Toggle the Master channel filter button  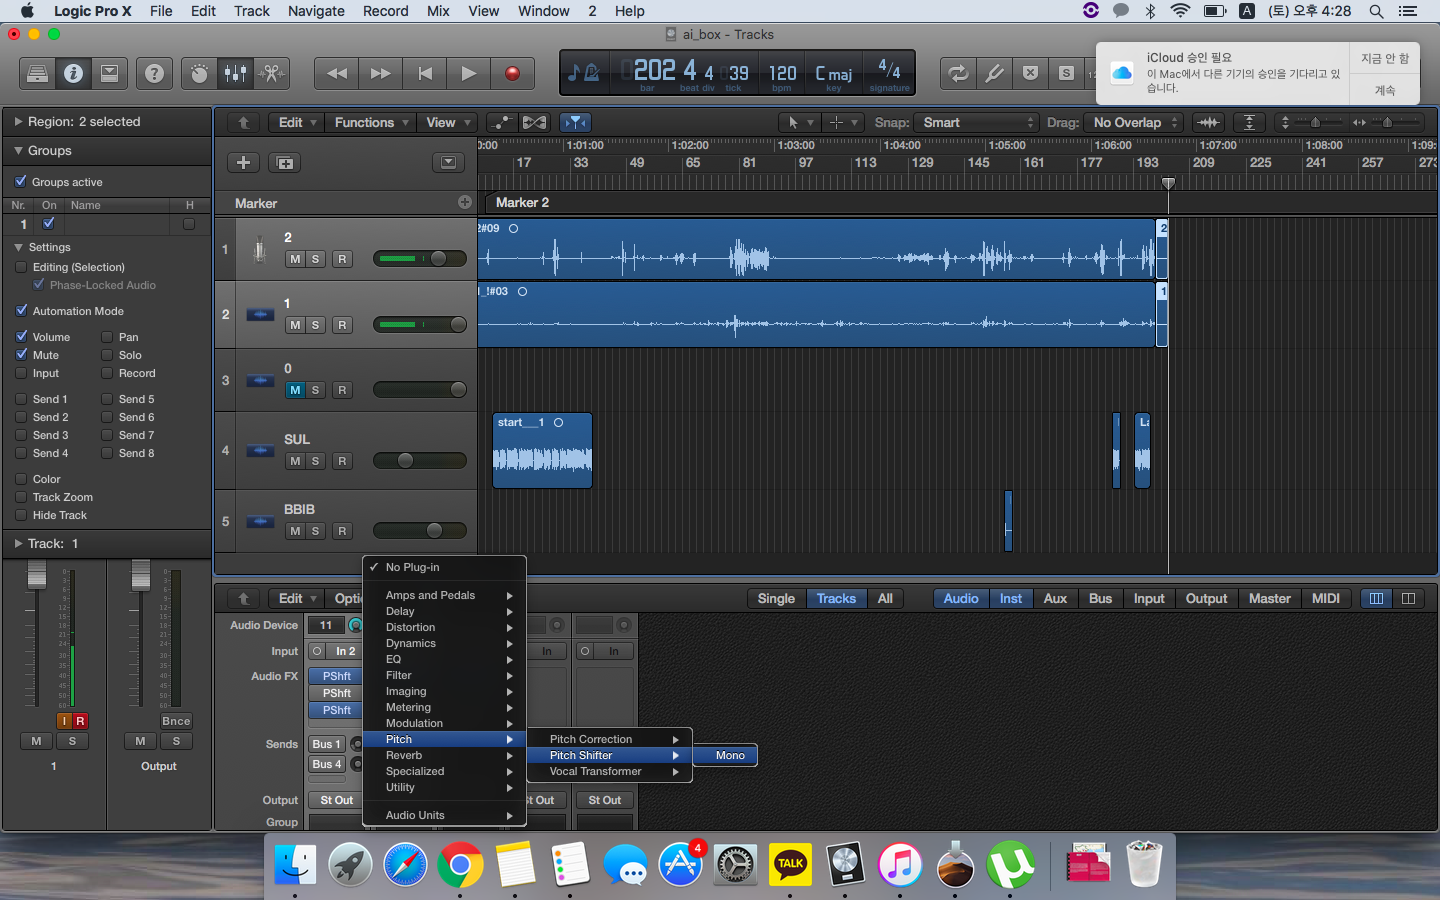[x=1269, y=598]
